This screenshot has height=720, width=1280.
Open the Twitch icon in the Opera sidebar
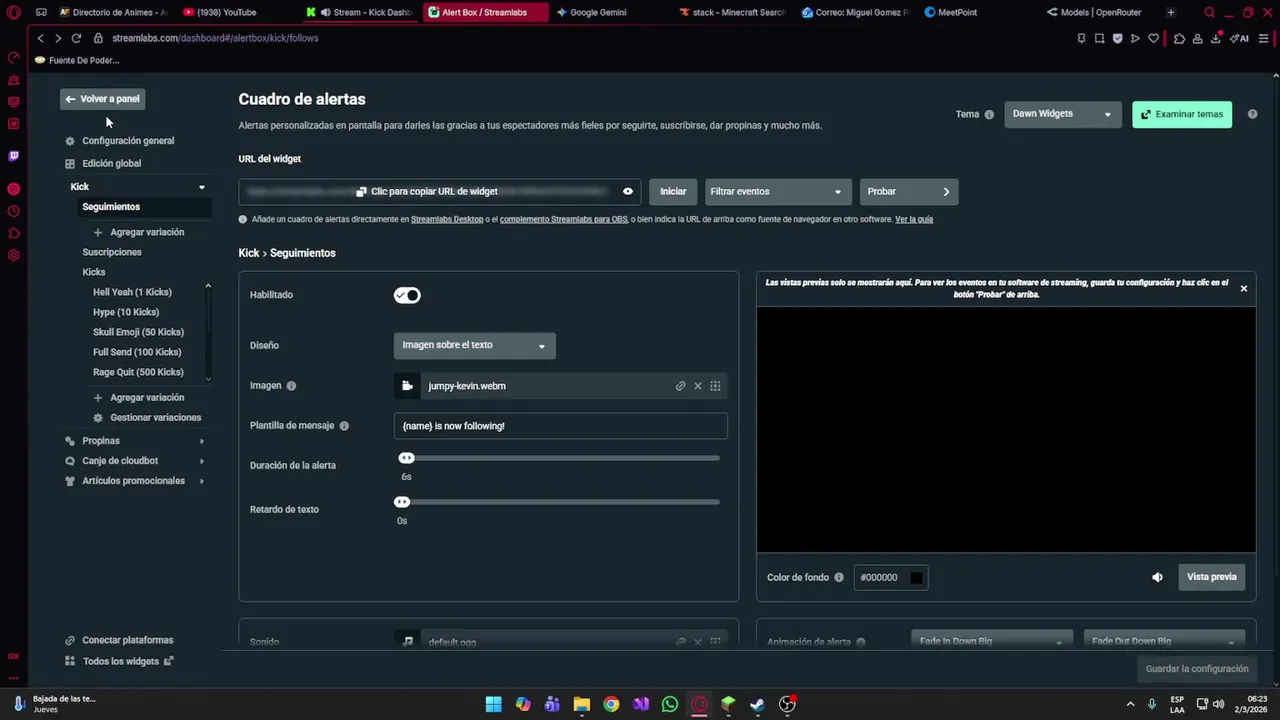pos(14,156)
